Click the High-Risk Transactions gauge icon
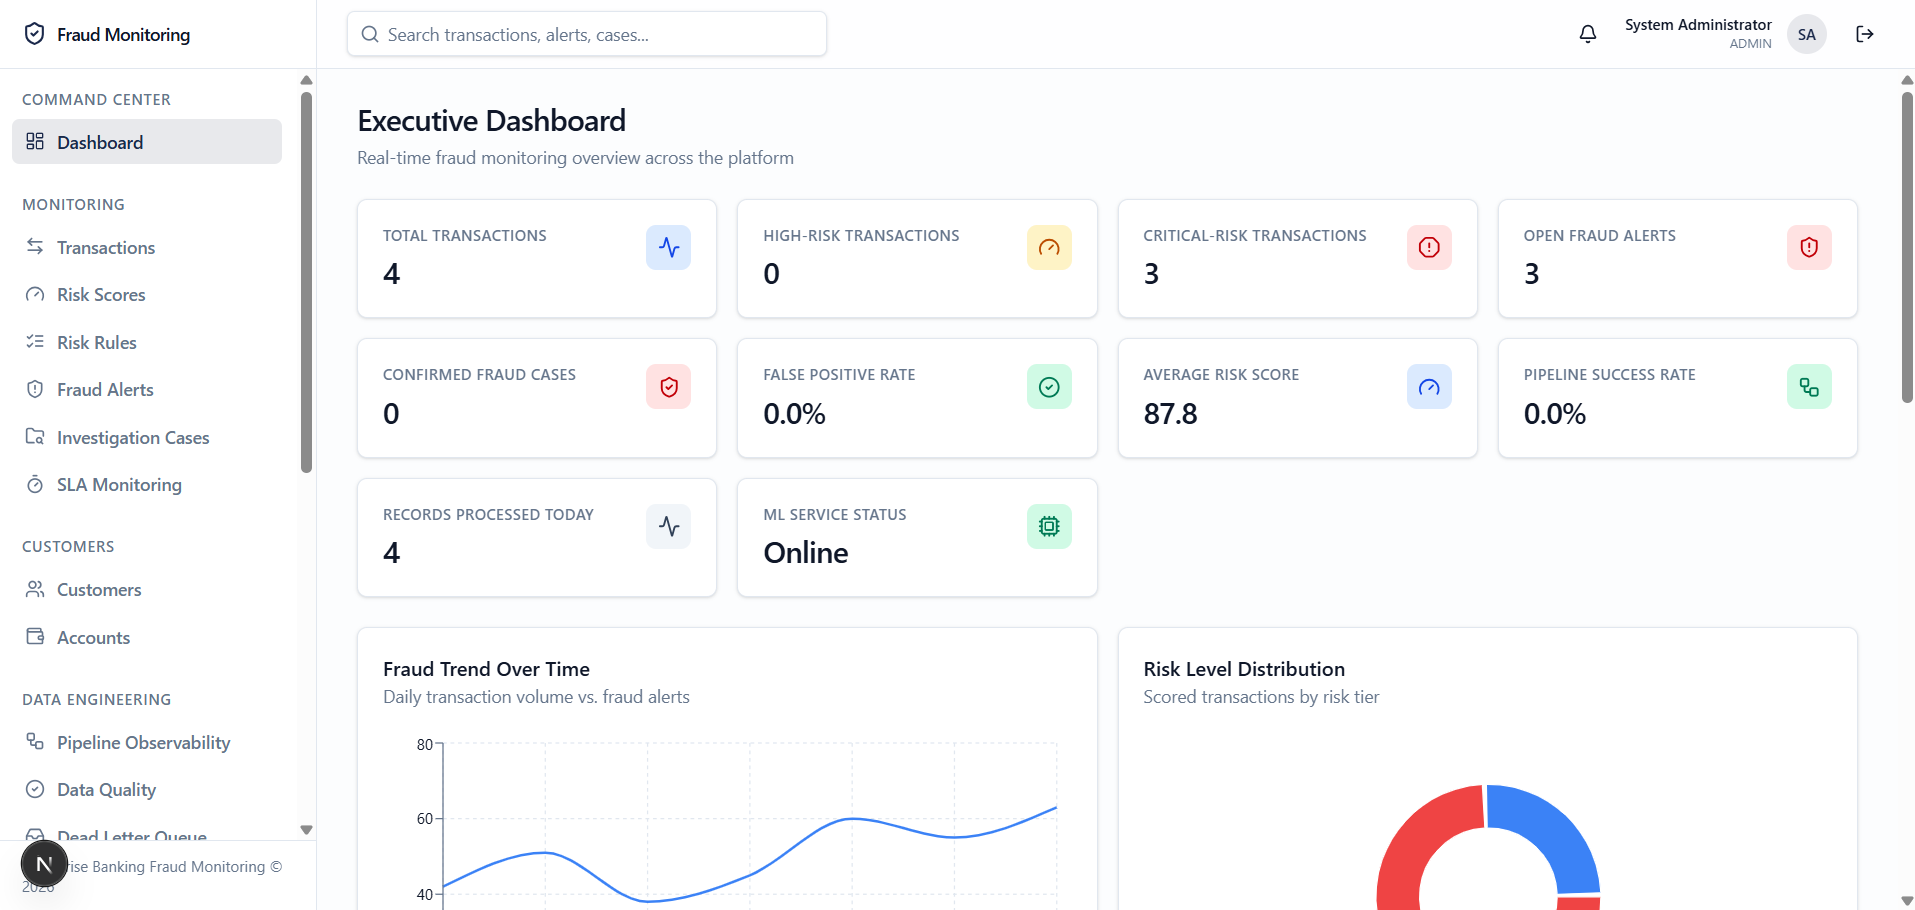 pos(1049,247)
